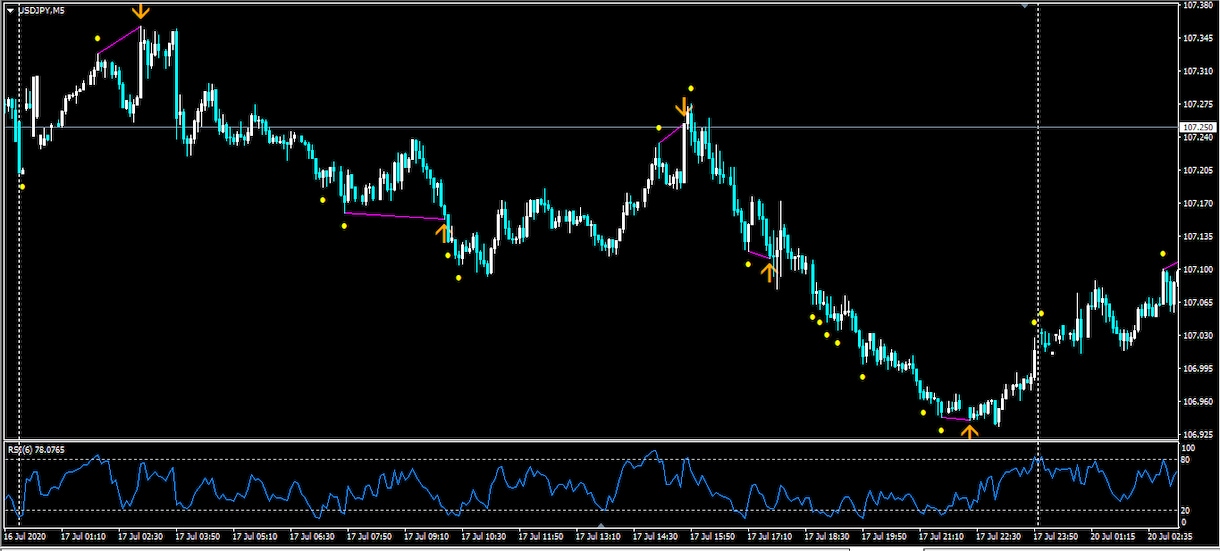
Task: Click the 107.250 horizontal line price tag
Action: pyautogui.click(x=1198, y=128)
